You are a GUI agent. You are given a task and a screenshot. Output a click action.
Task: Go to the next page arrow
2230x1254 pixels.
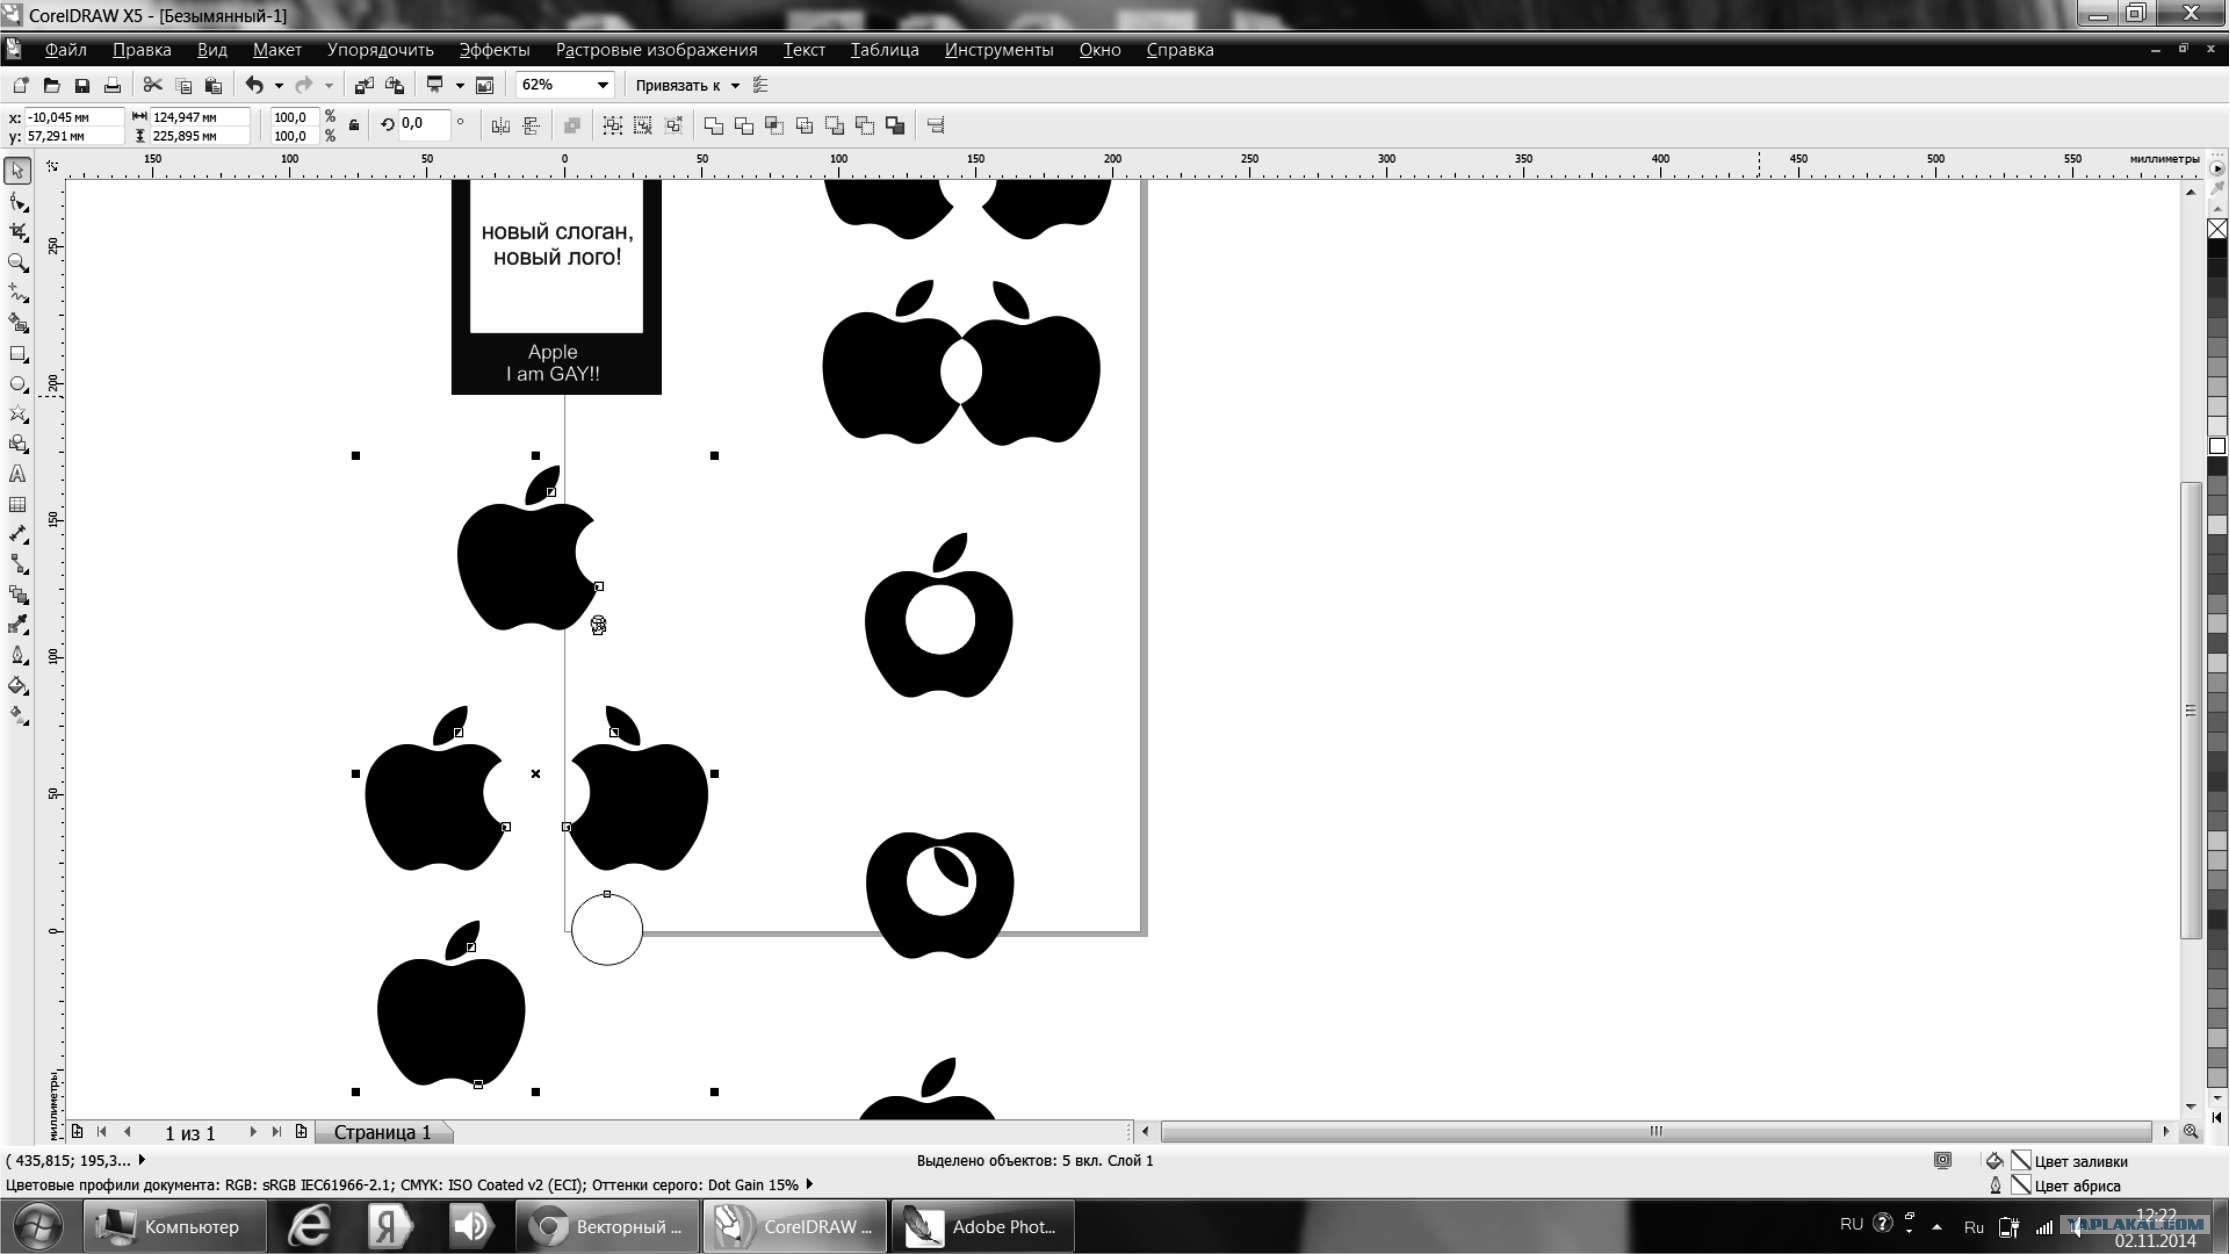tap(252, 1132)
